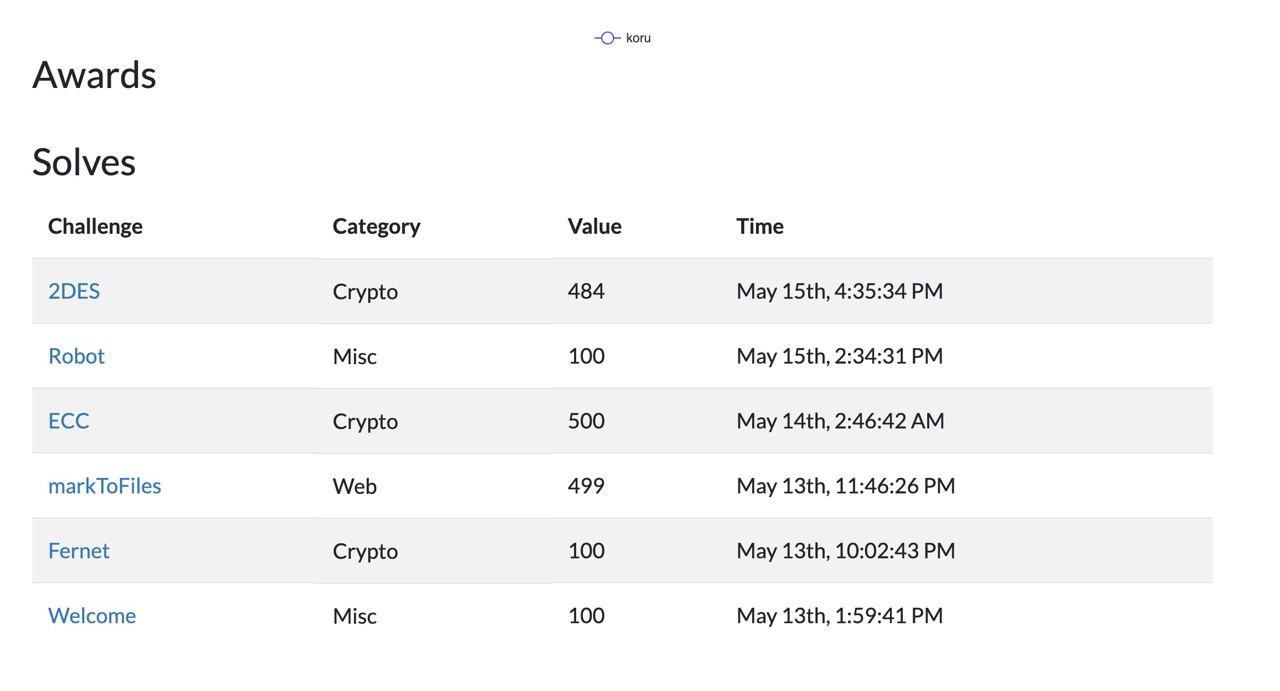Open the Fernet challenge link
Viewport: 1280px width, 691px height.
click(x=79, y=551)
